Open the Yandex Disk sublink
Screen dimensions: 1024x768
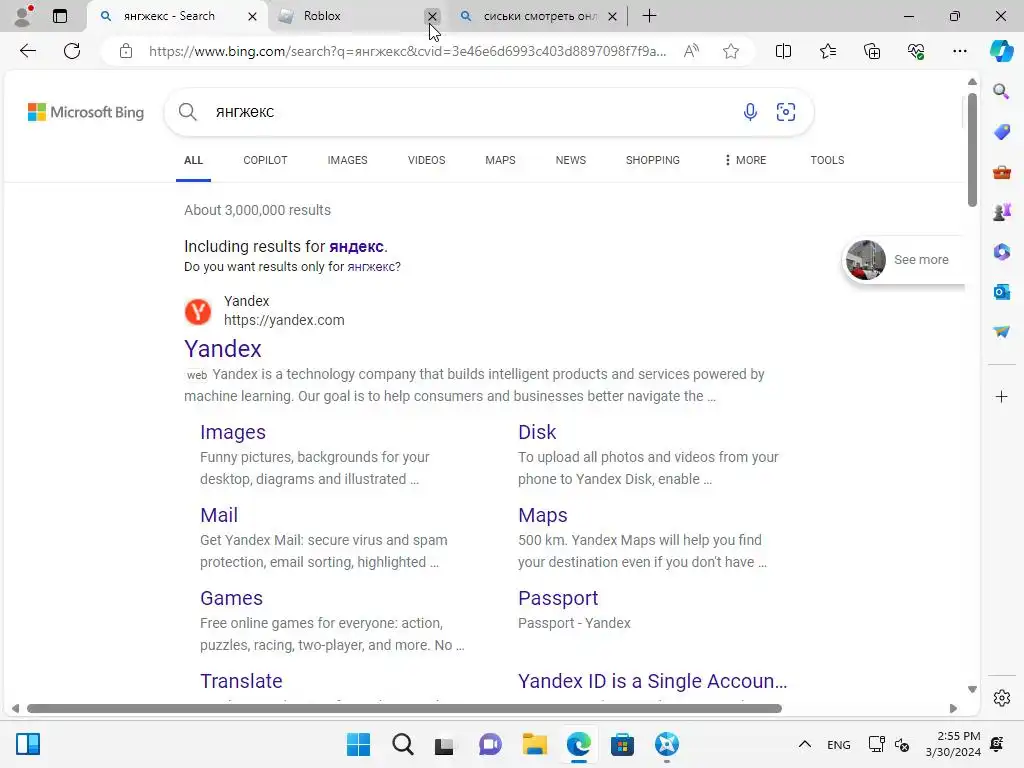pyautogui.click(x=537, y=432)
